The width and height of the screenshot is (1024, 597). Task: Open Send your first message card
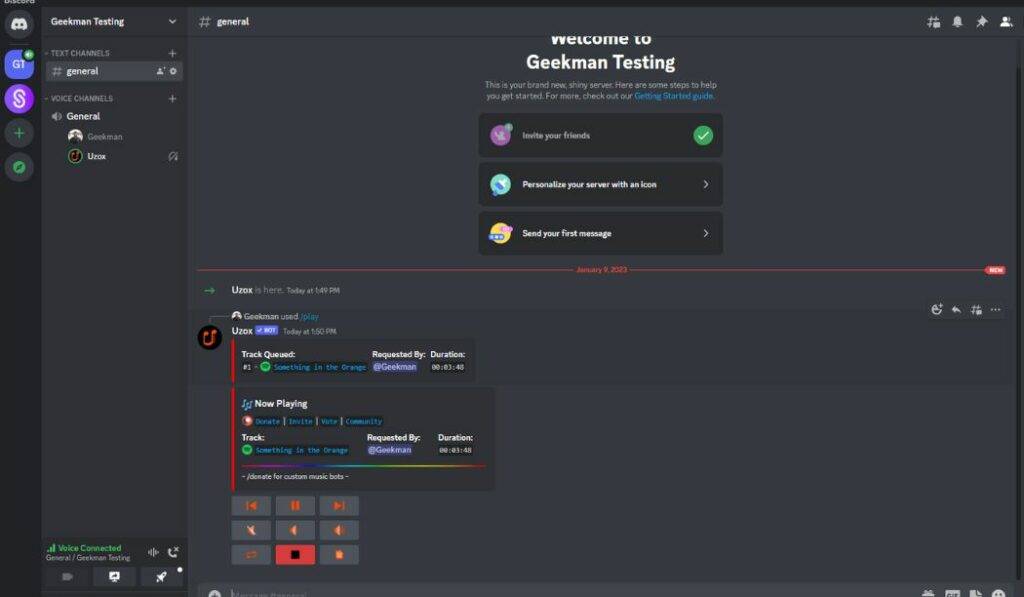pos(600,233)
